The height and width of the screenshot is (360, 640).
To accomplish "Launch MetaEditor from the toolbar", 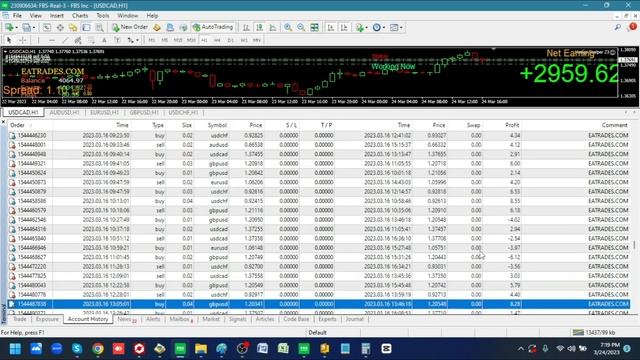I will coord(157,27).
